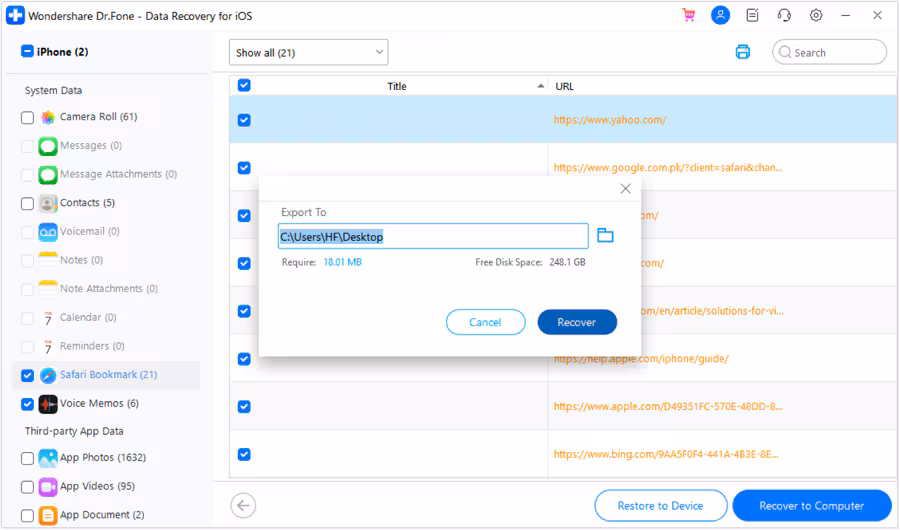Click the URL column header
Screen dimensions: 900x530
click(564, 86)
